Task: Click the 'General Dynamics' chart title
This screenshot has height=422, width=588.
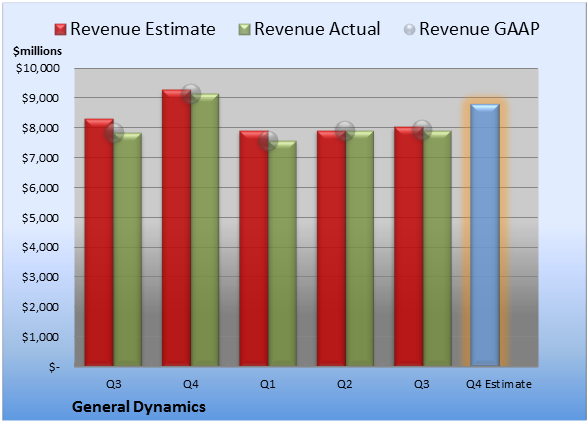Action: [139, 407]
